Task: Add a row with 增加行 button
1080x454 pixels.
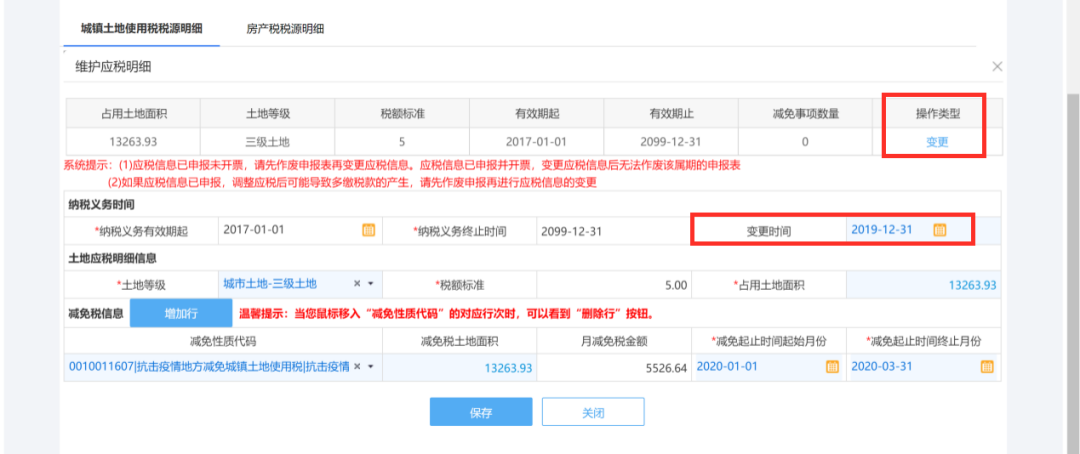Action: 181,313
